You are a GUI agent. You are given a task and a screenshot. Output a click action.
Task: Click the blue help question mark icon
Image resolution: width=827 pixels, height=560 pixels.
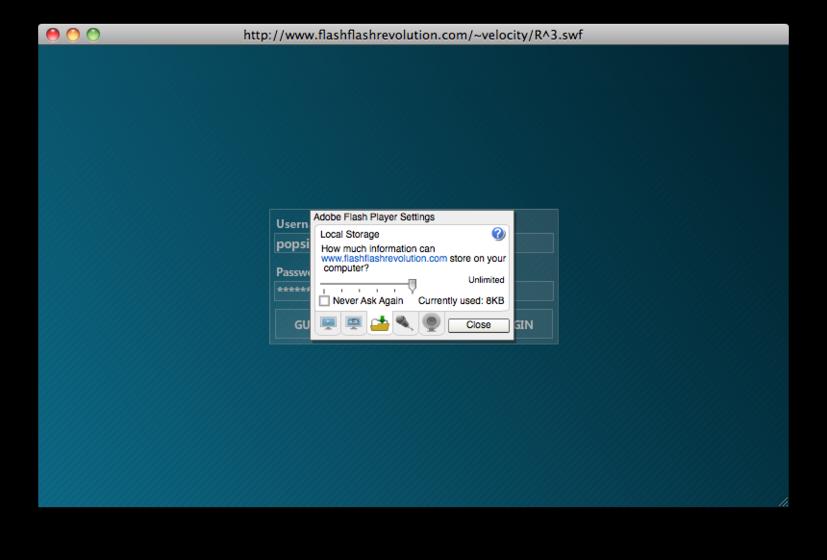tap(498, 234)
